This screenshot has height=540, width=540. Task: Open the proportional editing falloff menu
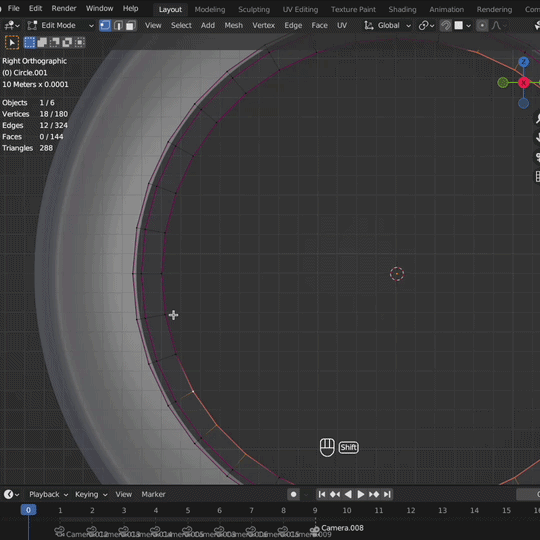(499, 25)
